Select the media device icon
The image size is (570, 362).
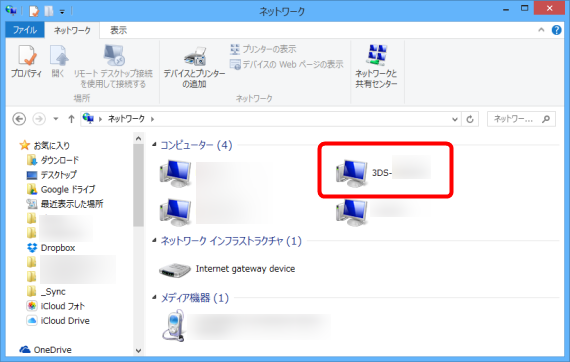(x=174, y=326)
